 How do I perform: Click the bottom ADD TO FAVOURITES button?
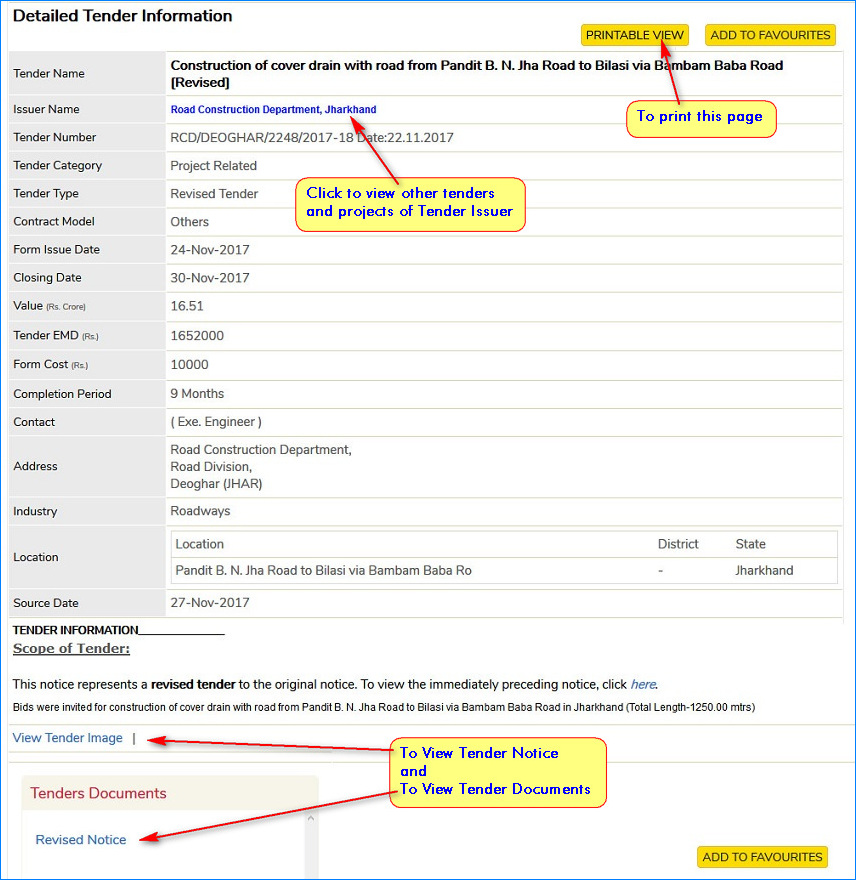point(762,857)
